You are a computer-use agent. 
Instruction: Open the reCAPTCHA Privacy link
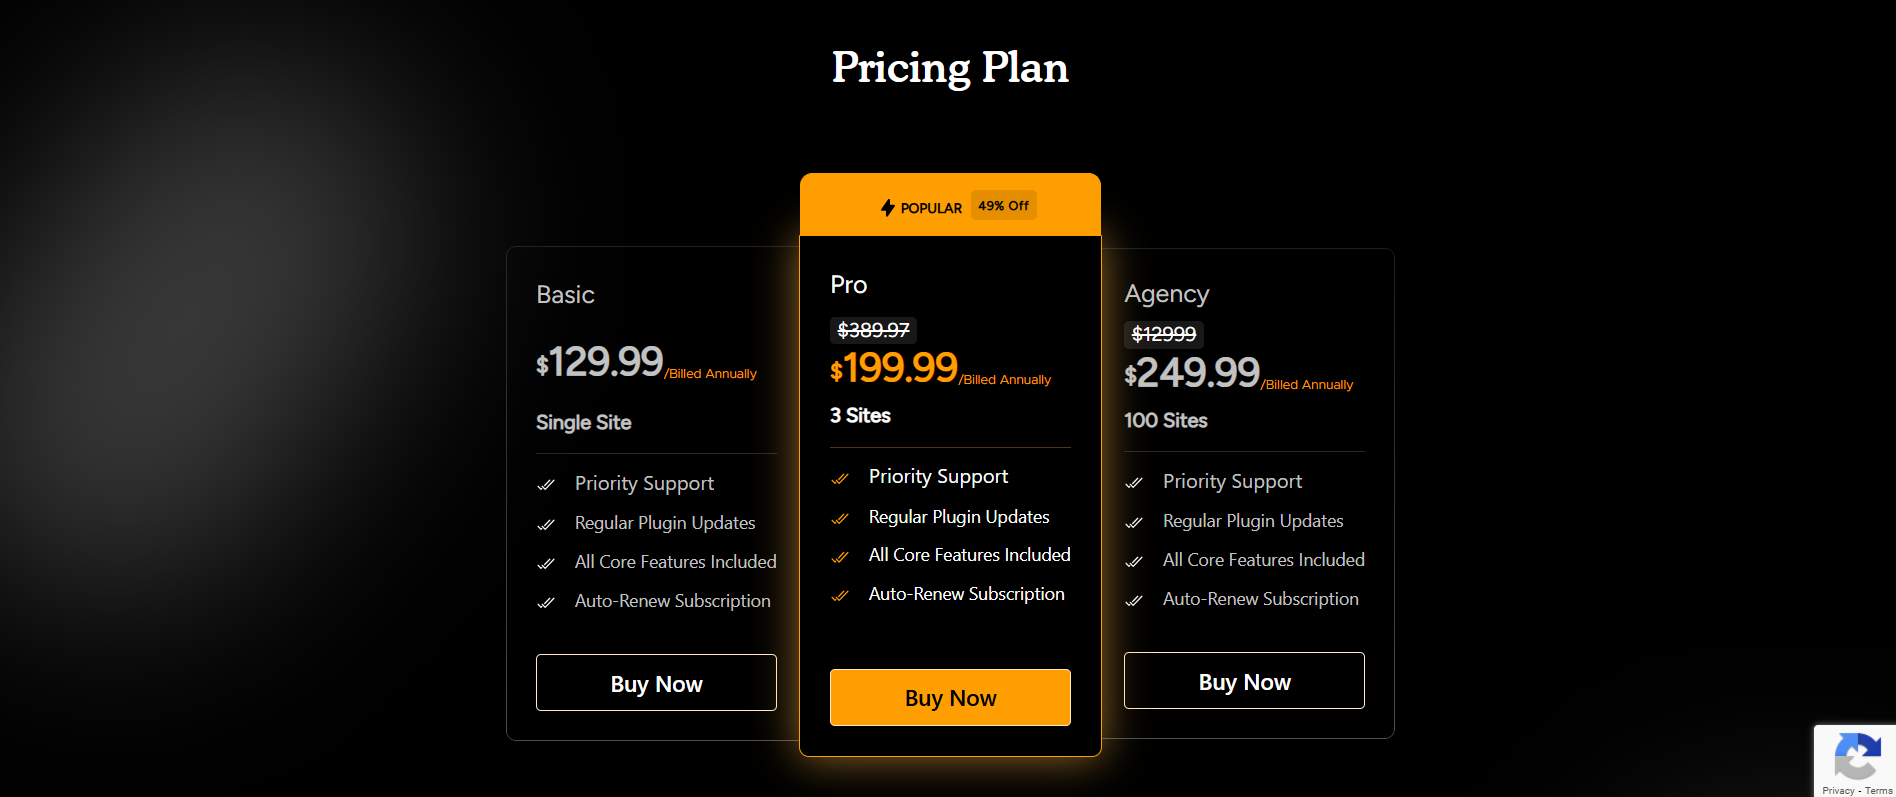click(1840, 791)
